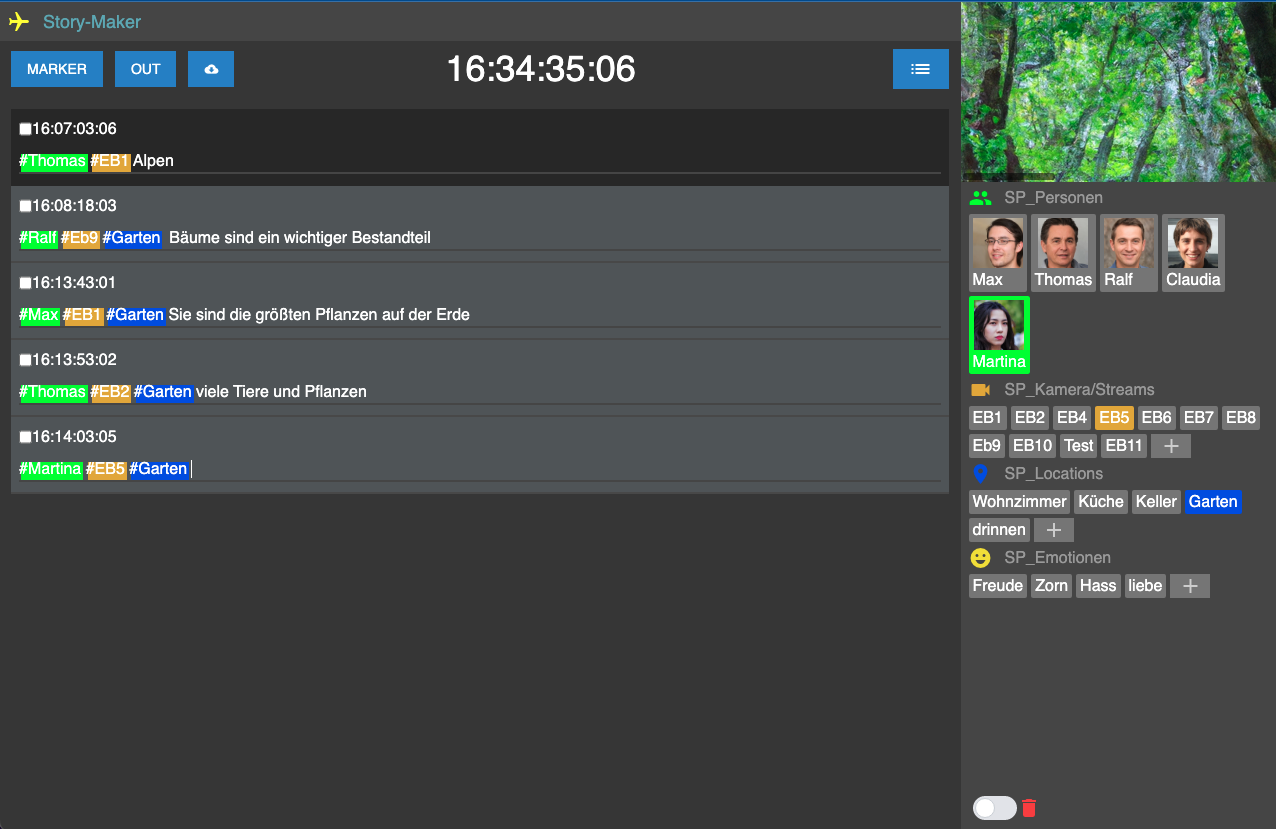Select person Max thumbnail
Image resolution: width=1276 pixels, height=829 pixels.
click(998, 253)
